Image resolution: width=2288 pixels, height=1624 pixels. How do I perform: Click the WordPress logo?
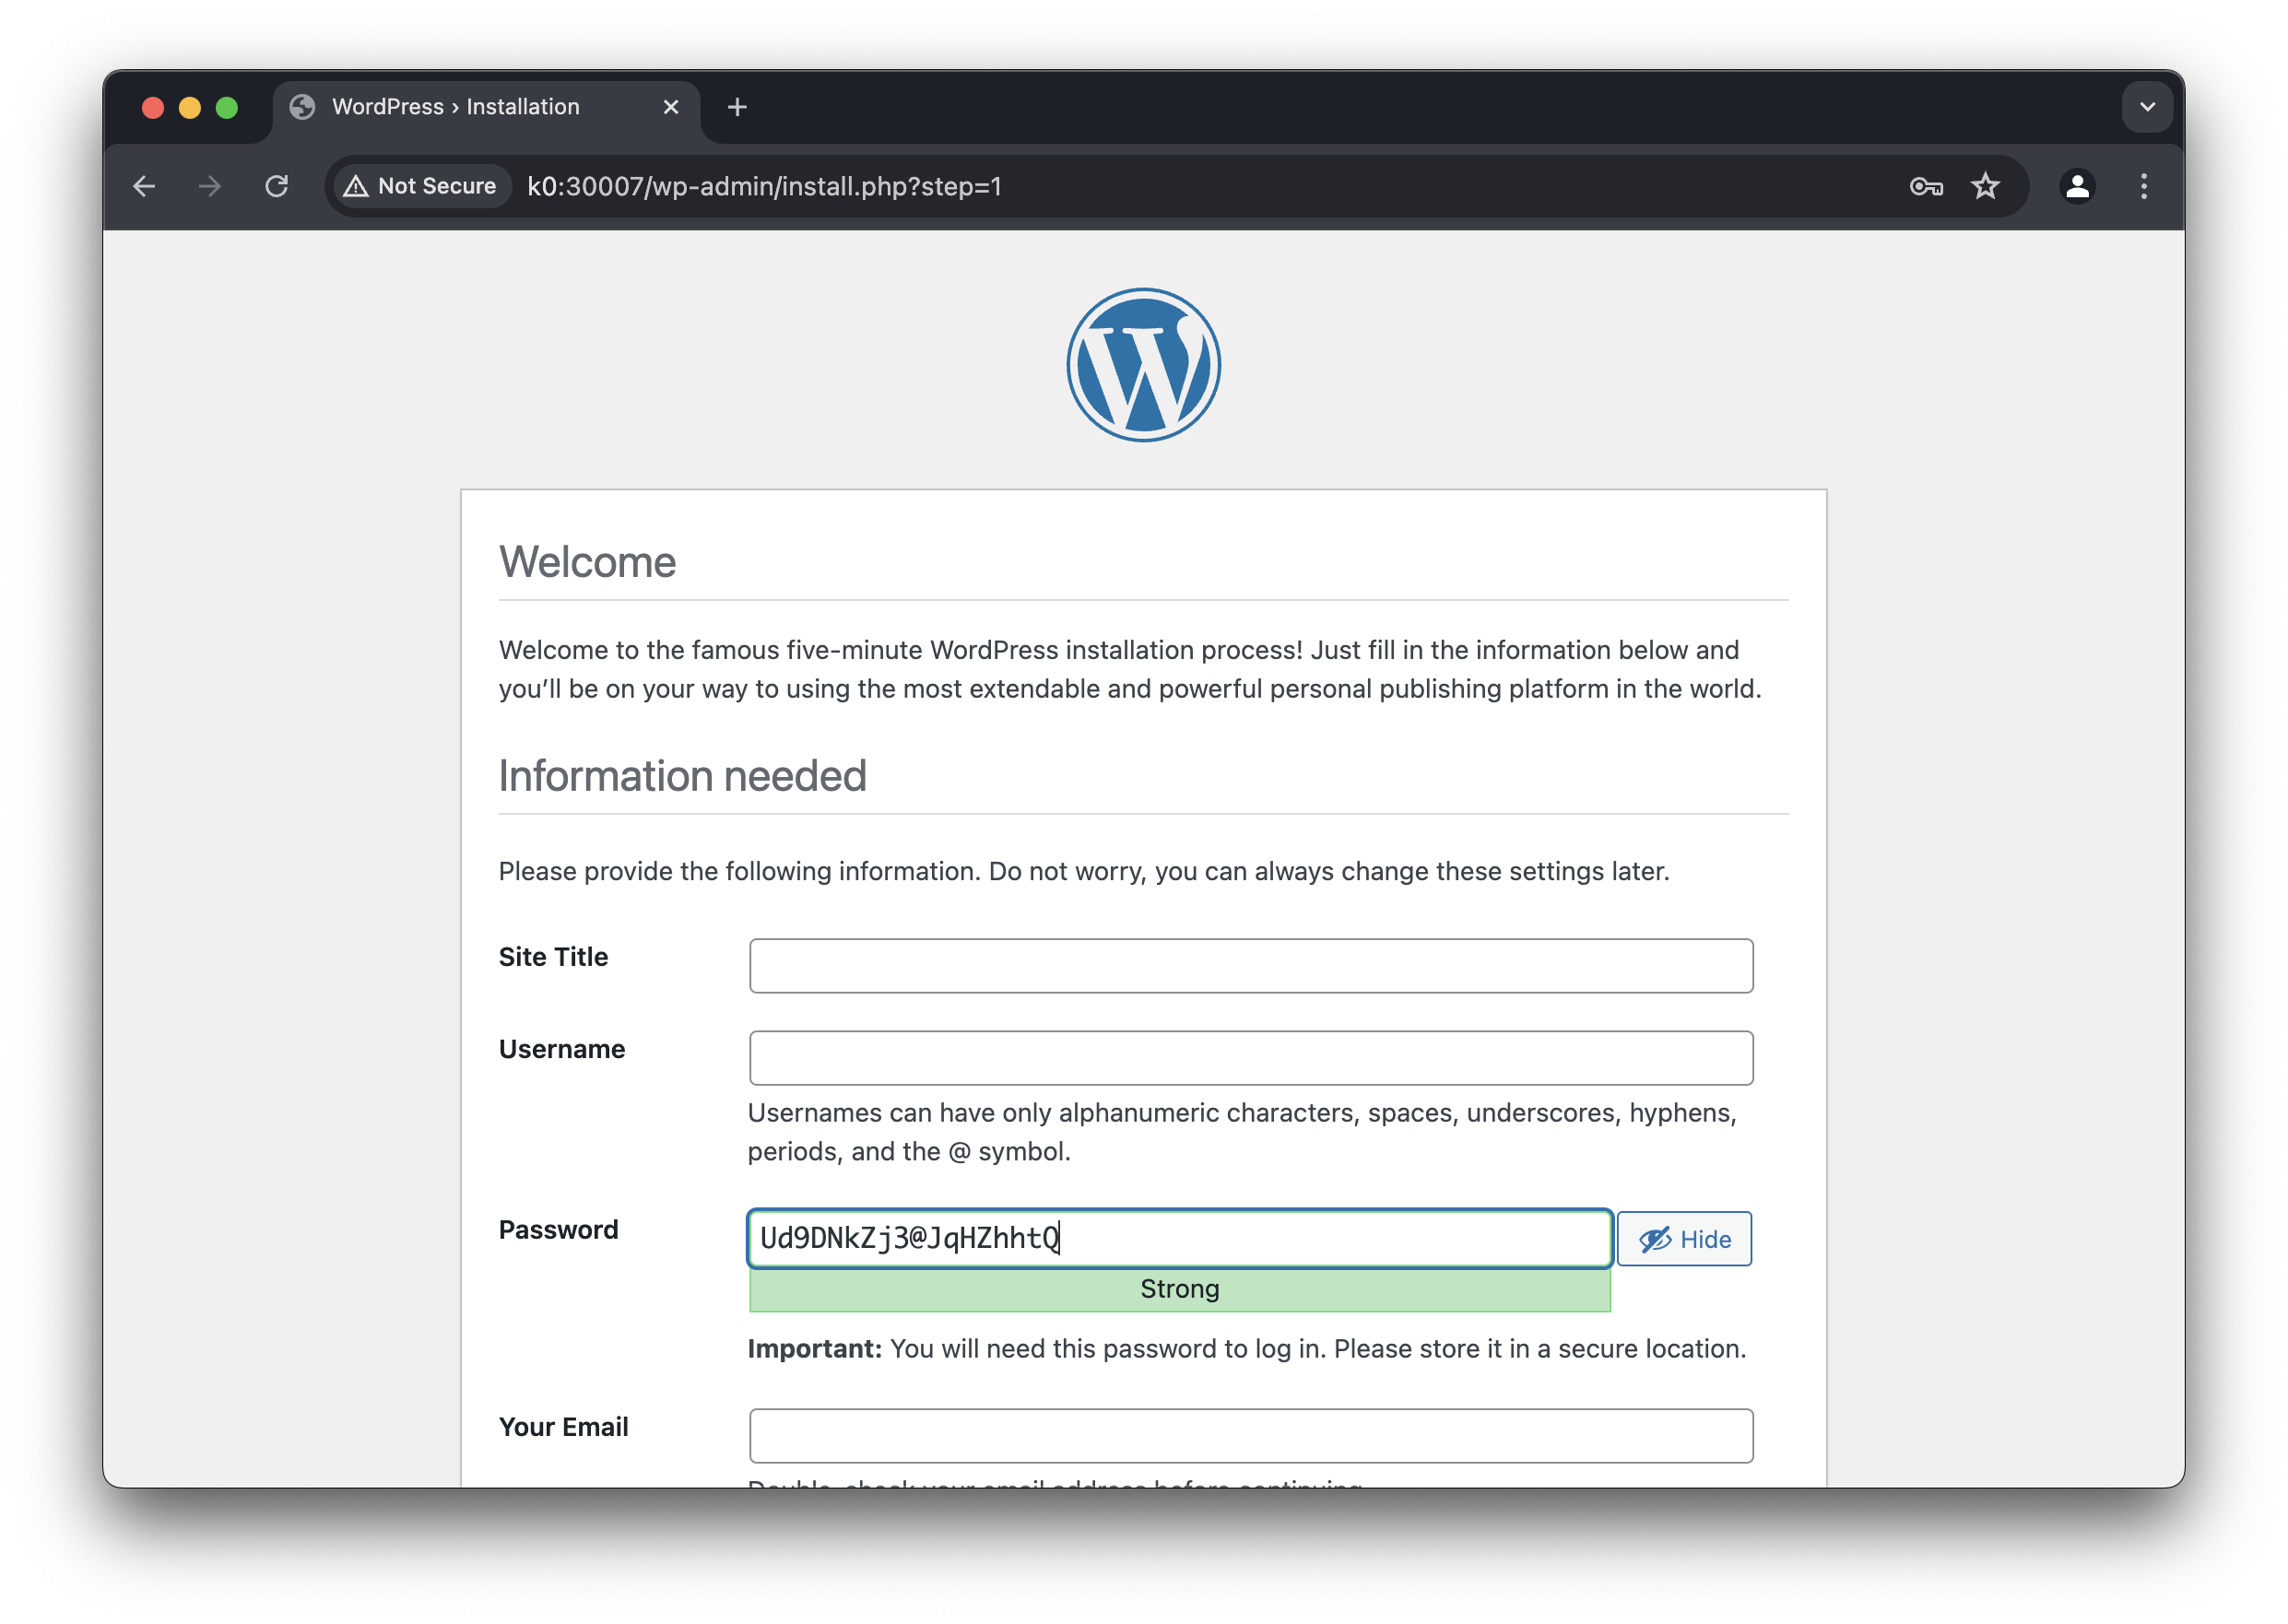[1143, 365]
